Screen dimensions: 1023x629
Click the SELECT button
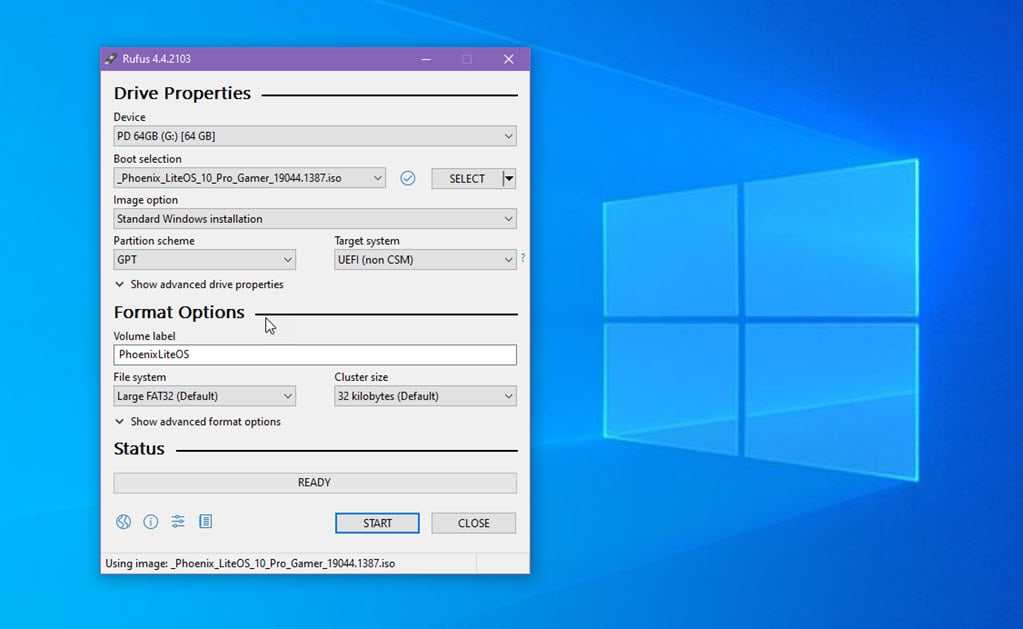coord(467,178)
